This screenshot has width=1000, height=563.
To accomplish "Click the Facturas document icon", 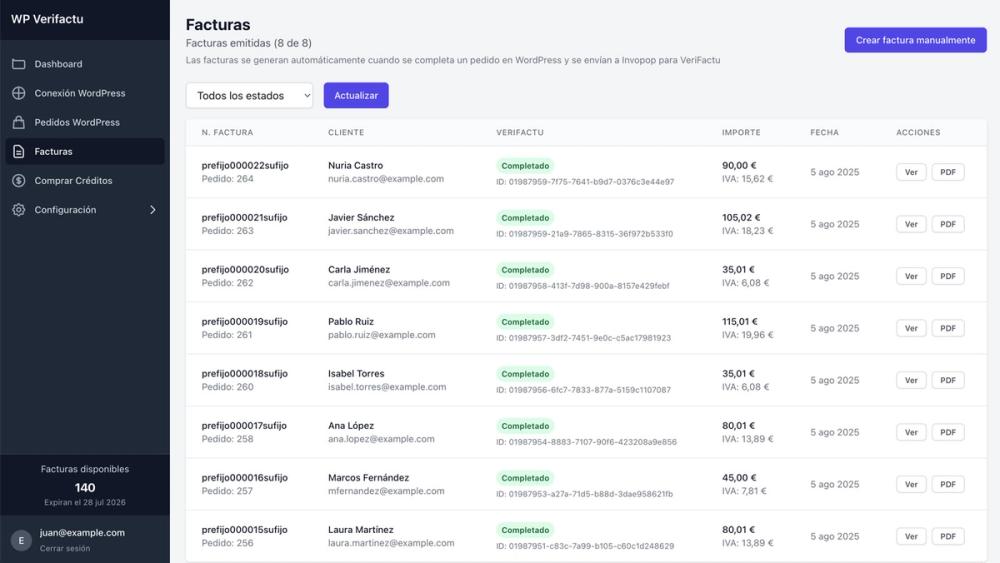I will pyautogui.click(x=18, y=152).
